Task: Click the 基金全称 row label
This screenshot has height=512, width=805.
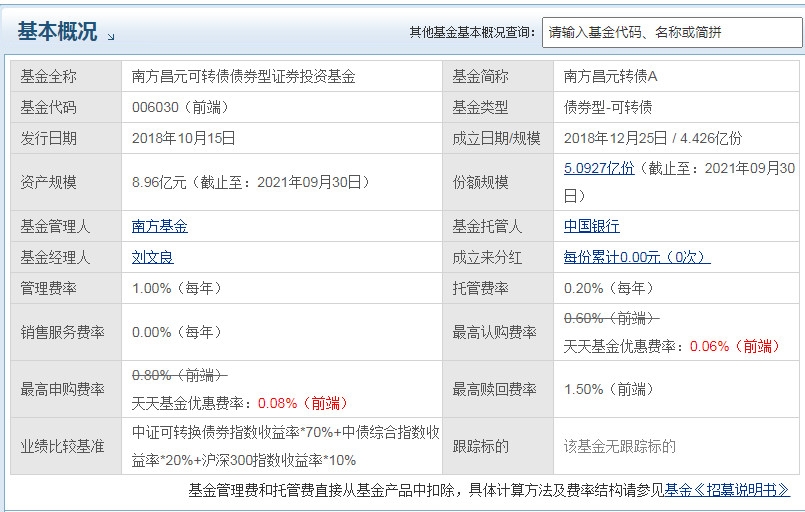Action: coord(48,77)
